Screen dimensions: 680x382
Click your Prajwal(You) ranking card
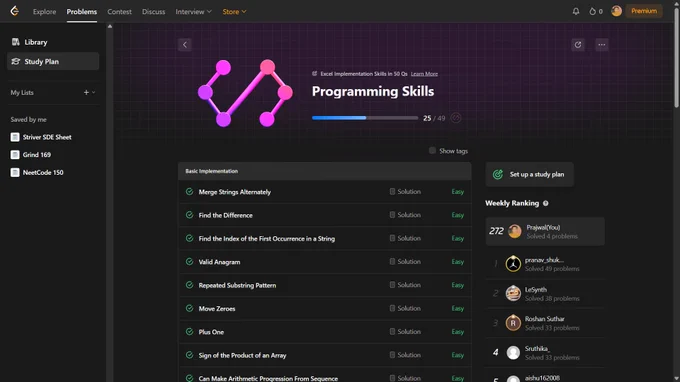pyautogui.click(x=545, y=232)
